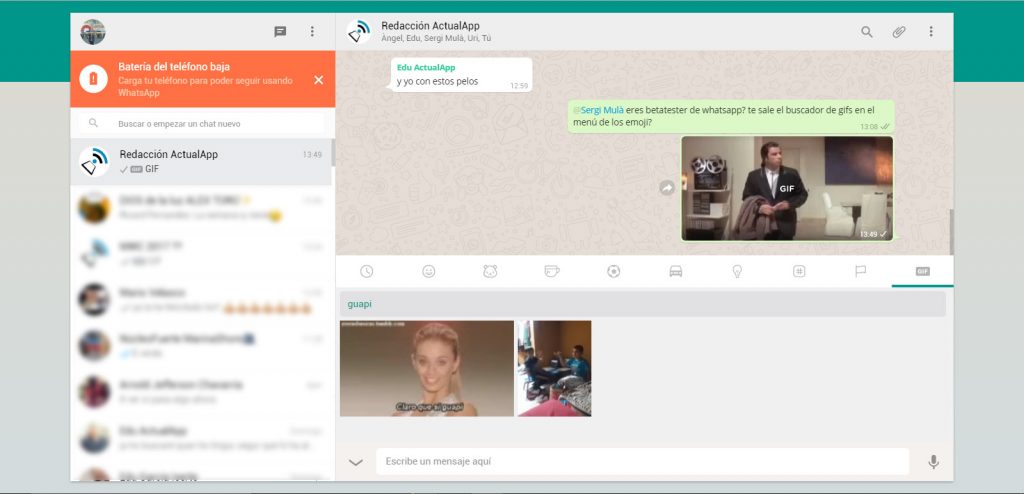
Task: Select the recent emojis clock tab
Action: [x=366, y=271]
